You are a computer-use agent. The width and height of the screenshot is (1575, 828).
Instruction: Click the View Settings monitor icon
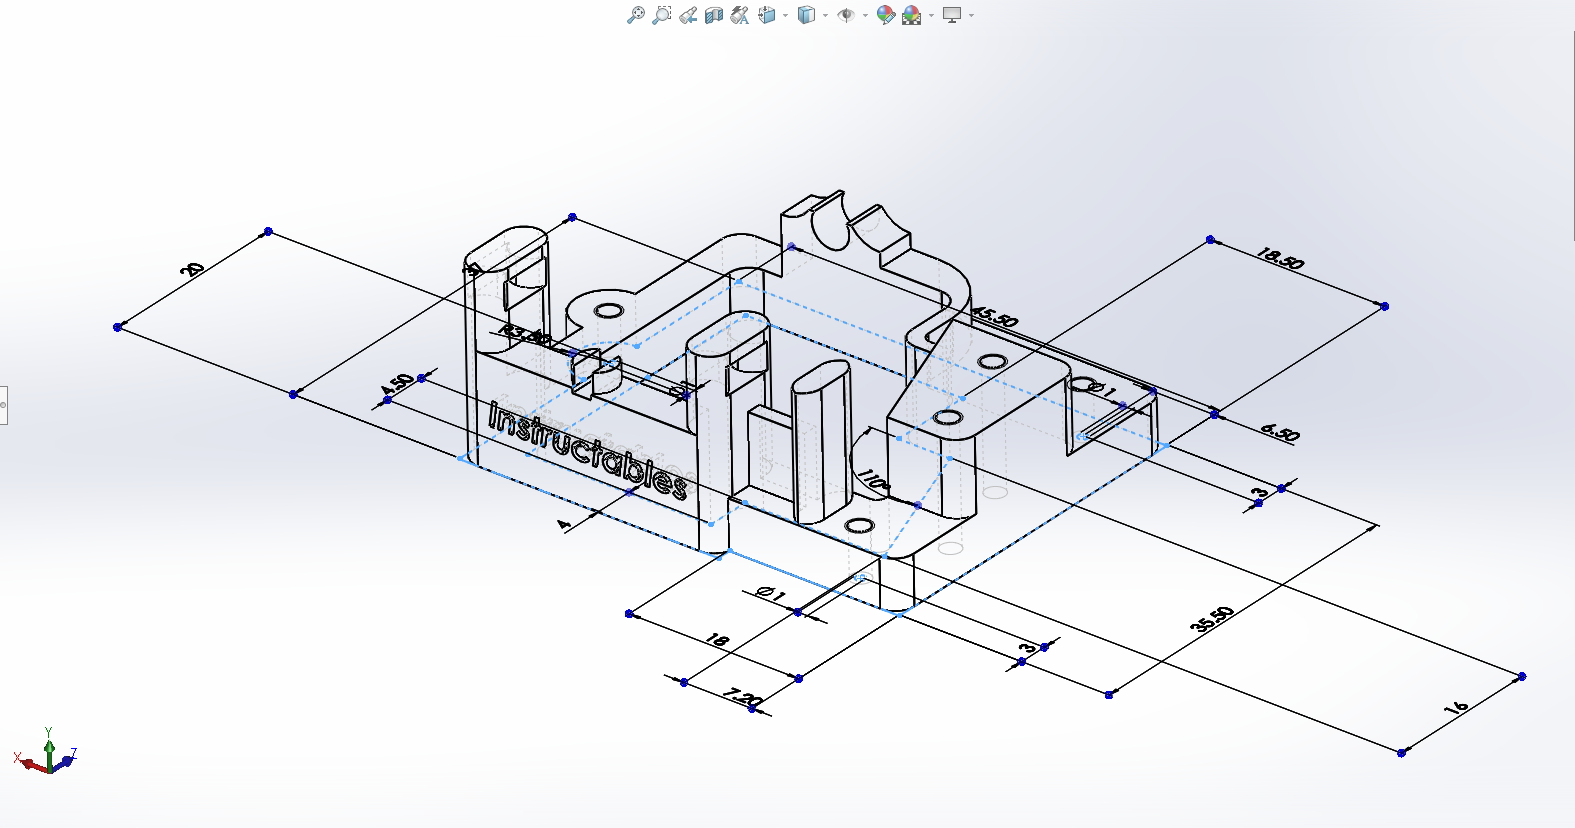952,15
